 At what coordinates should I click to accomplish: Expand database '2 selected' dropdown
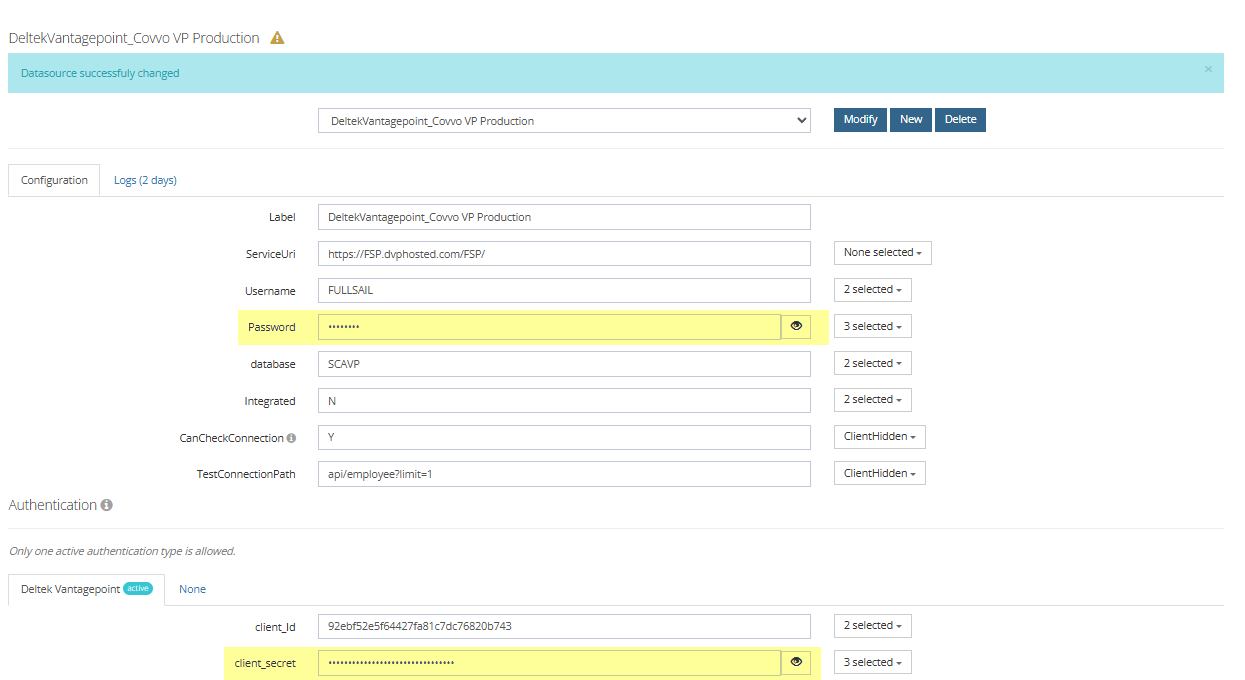point(872,363)
